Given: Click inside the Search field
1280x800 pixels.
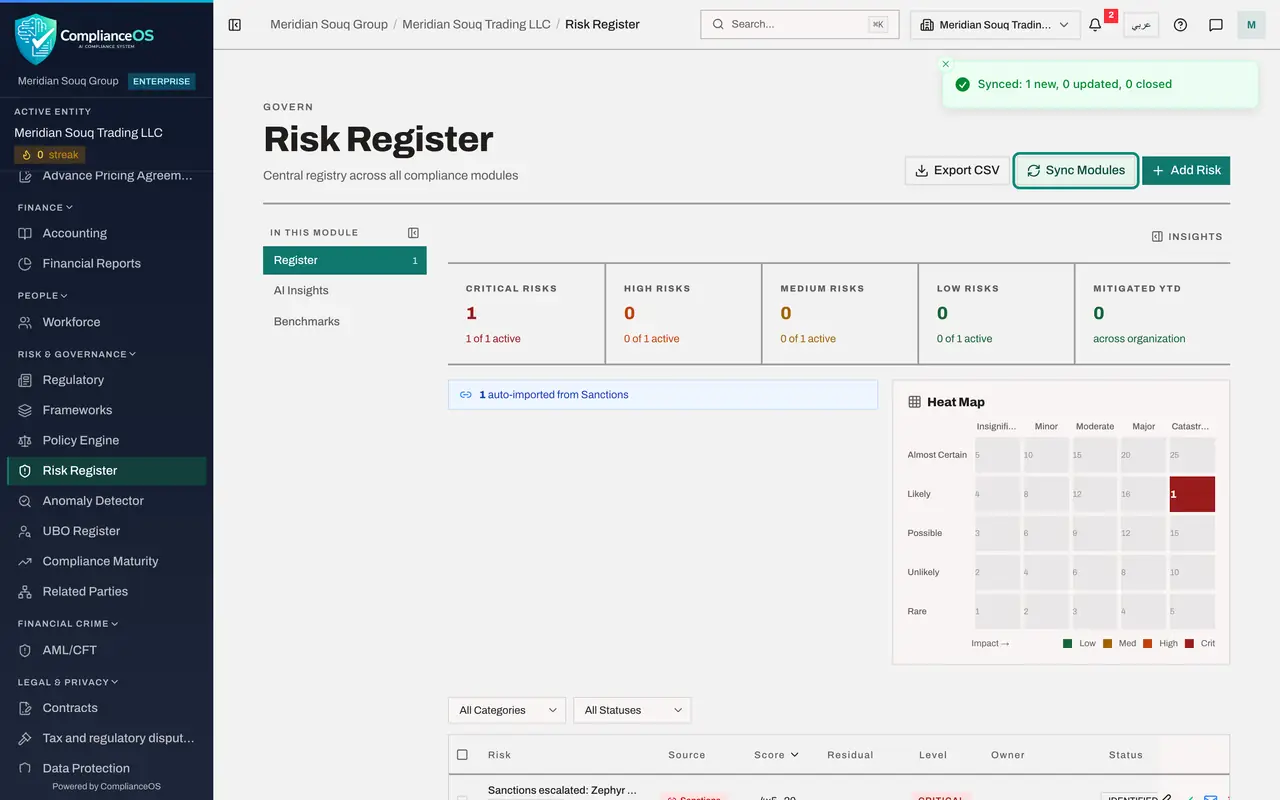Looking at the screenshot, I should click(800, 24).
